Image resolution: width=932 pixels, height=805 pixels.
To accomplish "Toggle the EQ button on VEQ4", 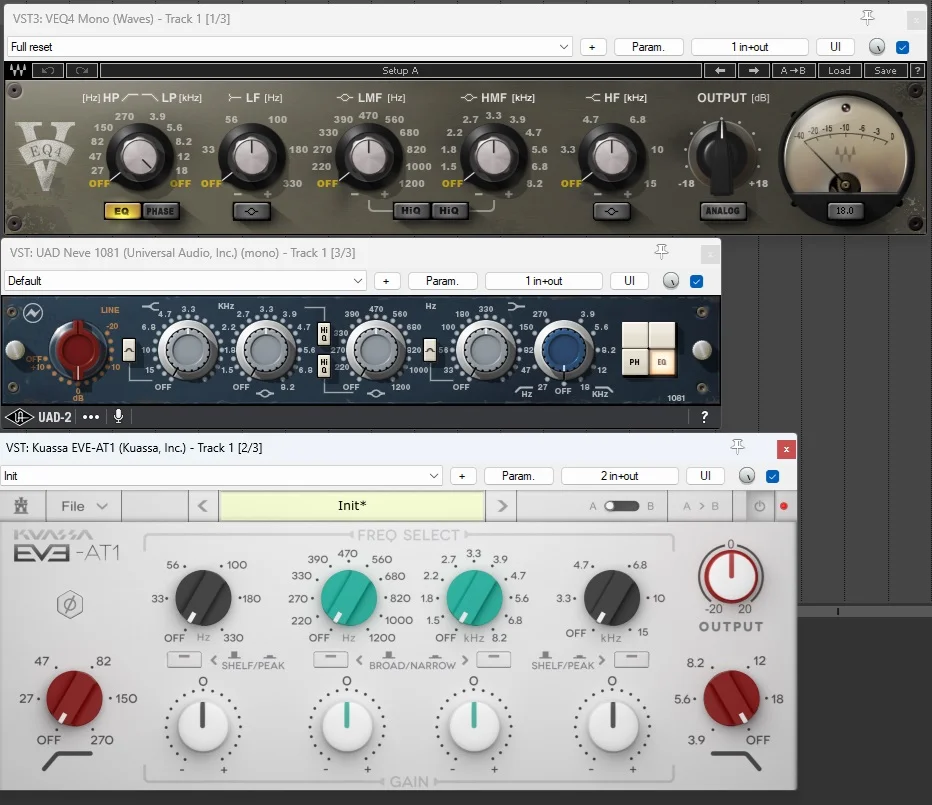I will pos(122,211).
